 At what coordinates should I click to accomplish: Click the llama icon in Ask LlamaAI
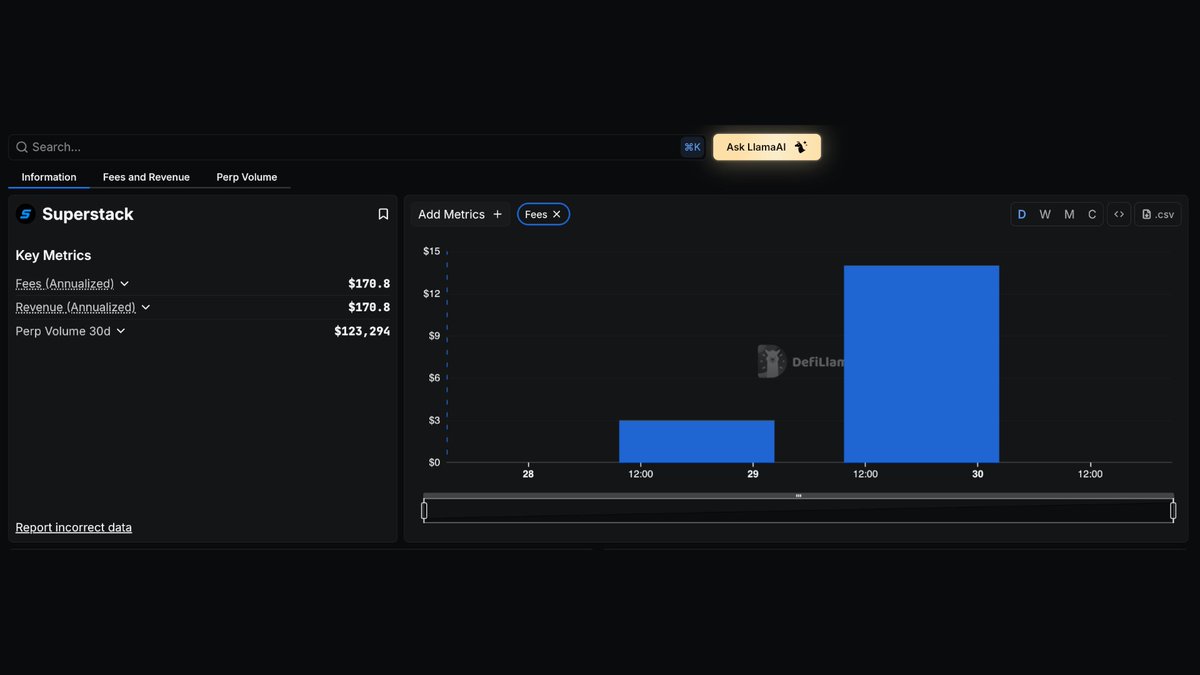[800, 147]
